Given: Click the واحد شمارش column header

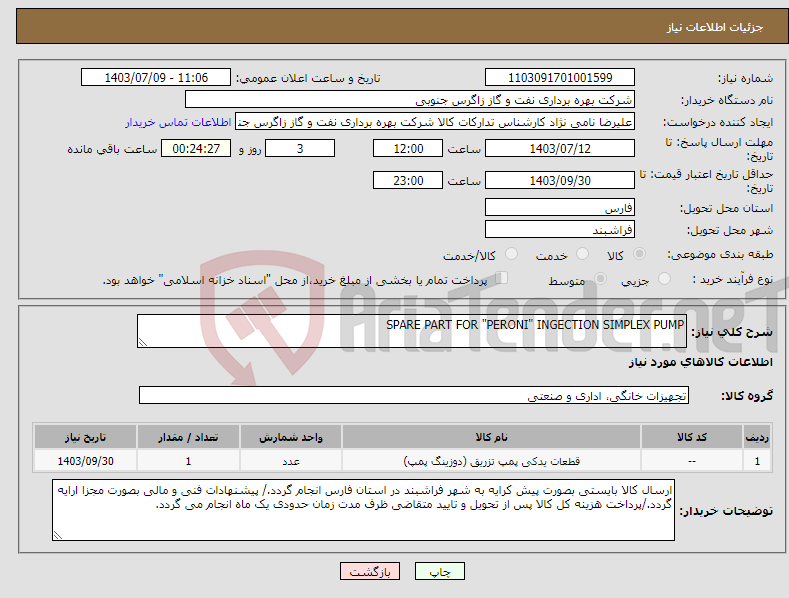Looking at the screenshot, I should [291, 437].
